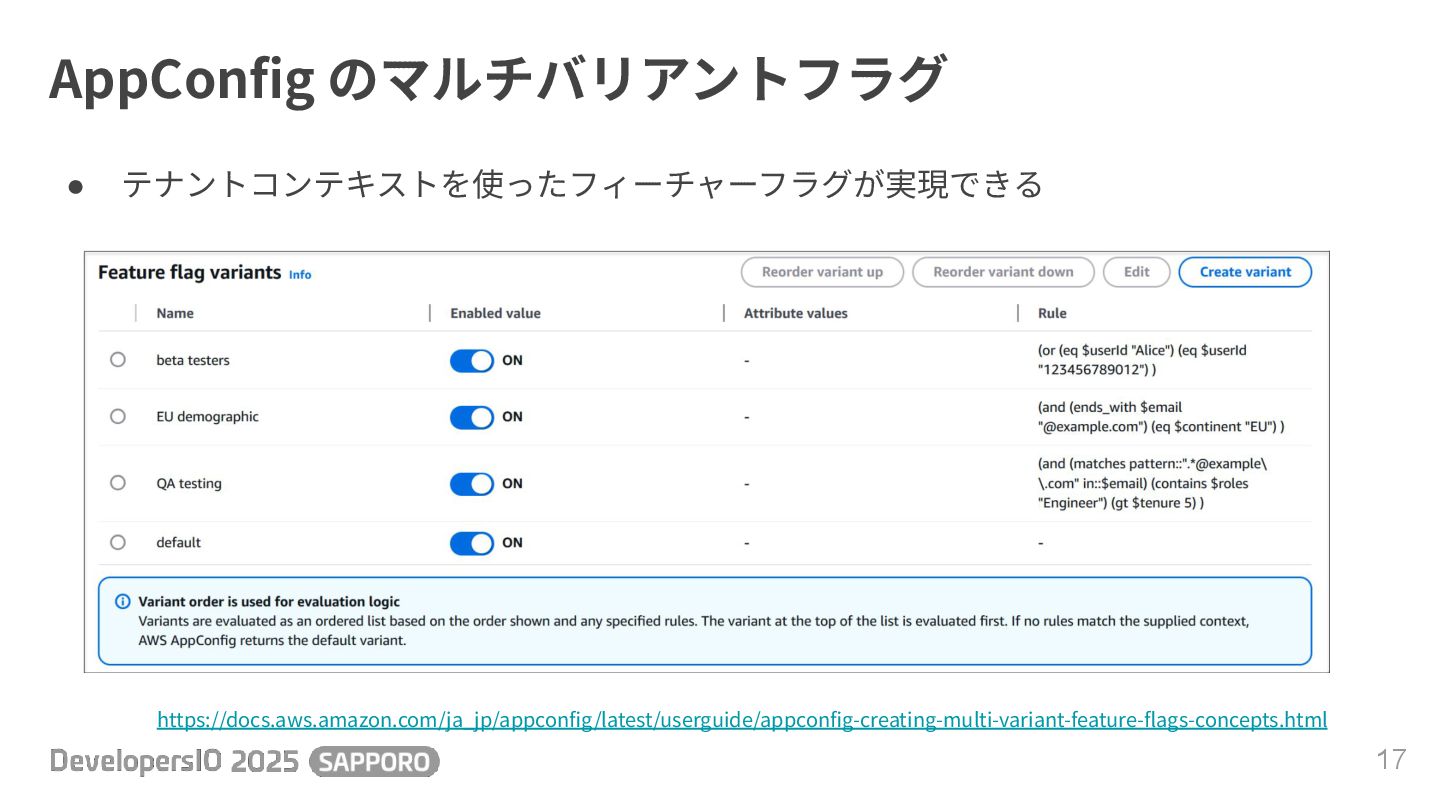Click the EU demographic rule with ends_with $email
1440x810 pixels.
click(x=1161, y=417)
